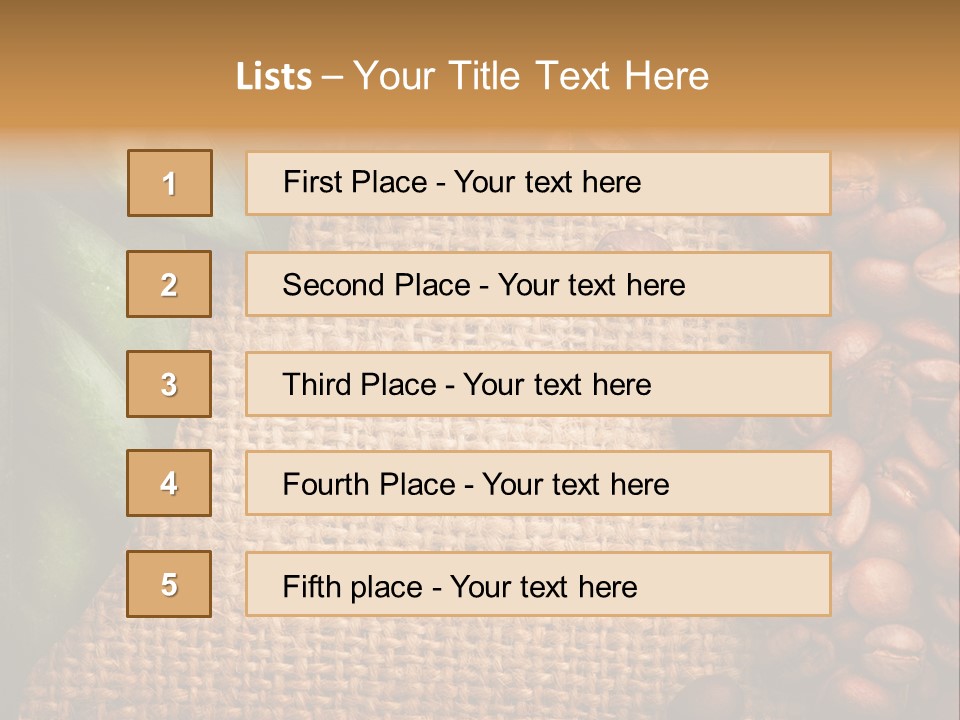The height and width of the screenshot is (720, 960).
Task: Select the number 4 box
Action: point(170,483)
